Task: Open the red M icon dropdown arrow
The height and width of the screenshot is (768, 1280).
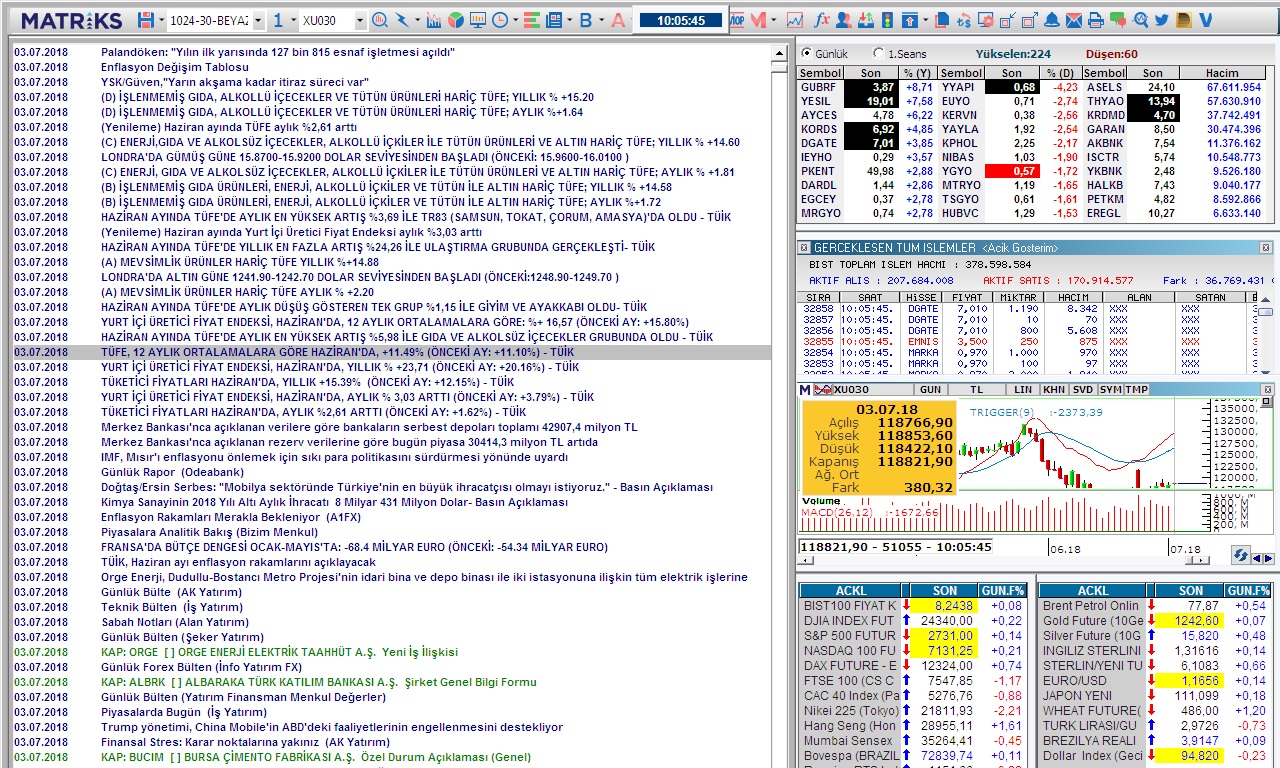Action: pyautogui.click(x=773, y=20)
